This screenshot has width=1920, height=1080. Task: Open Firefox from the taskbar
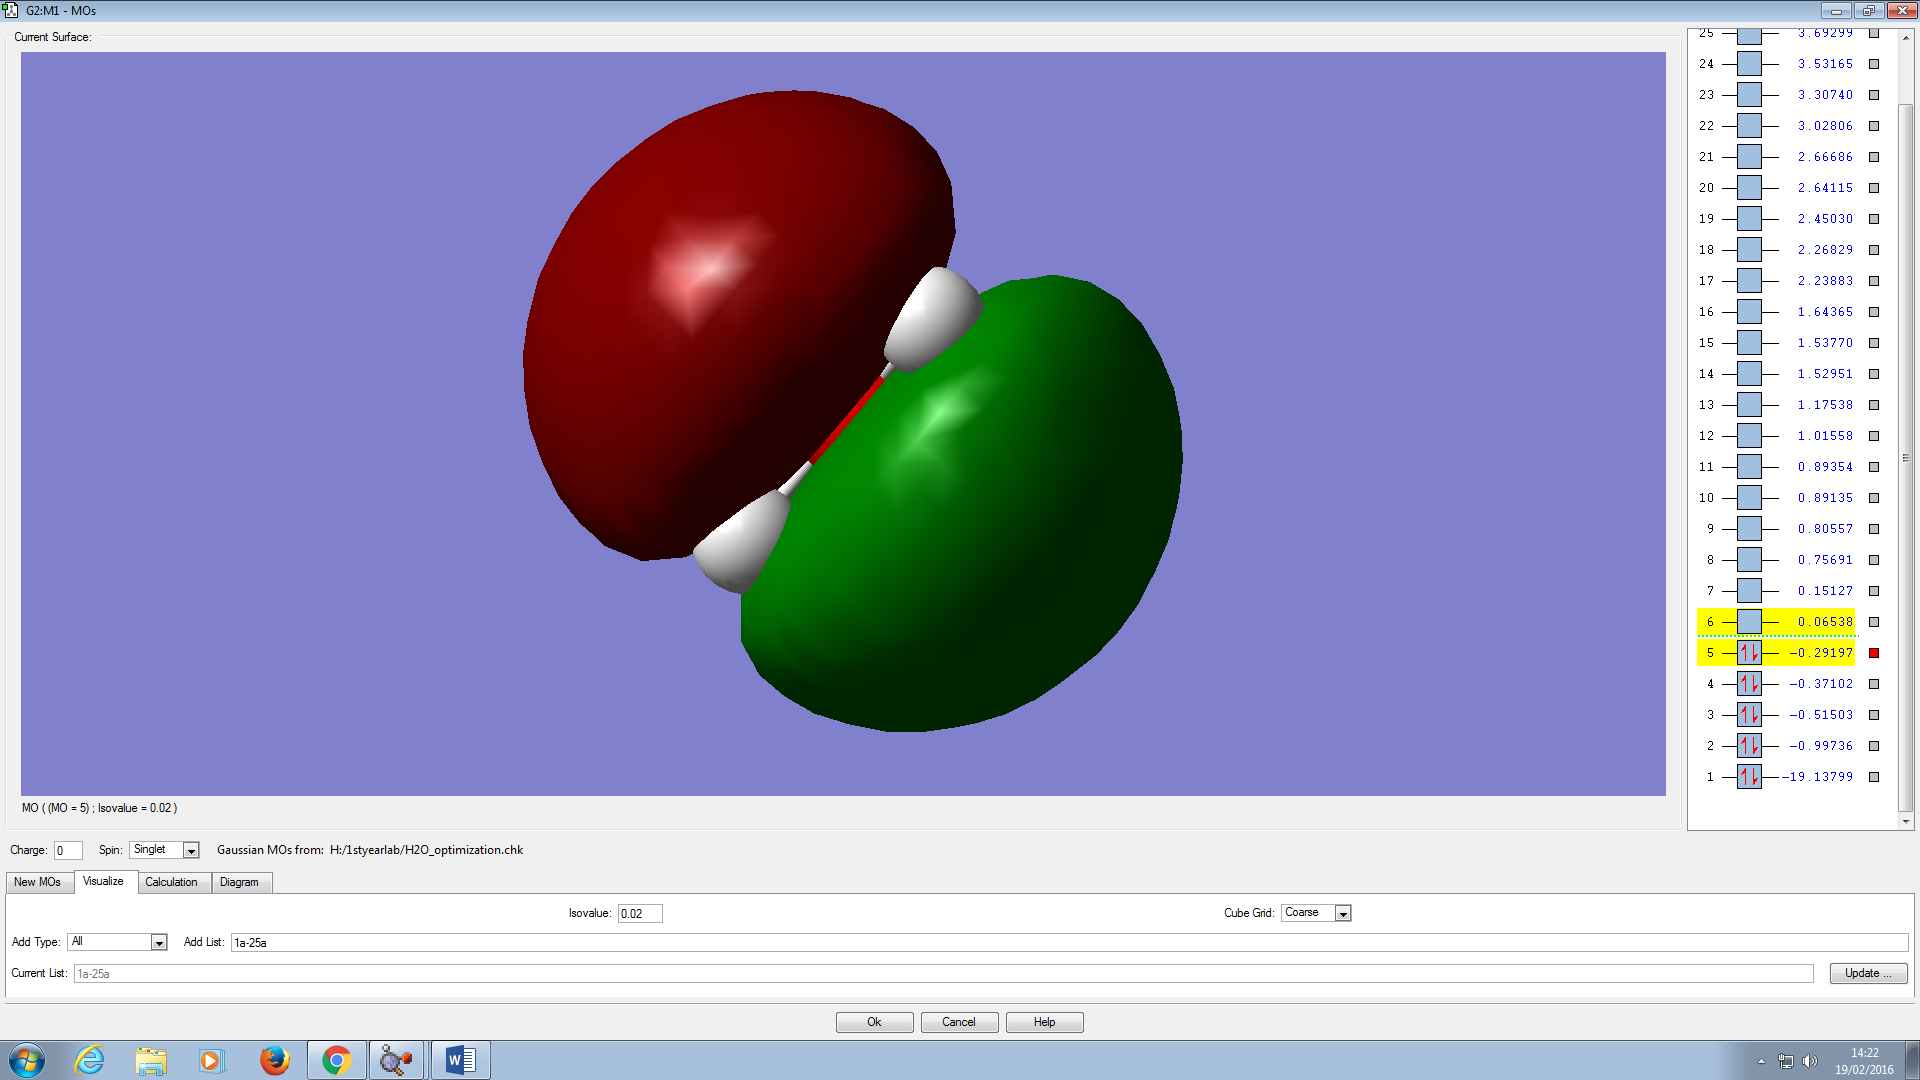[x=274, y=1060]
